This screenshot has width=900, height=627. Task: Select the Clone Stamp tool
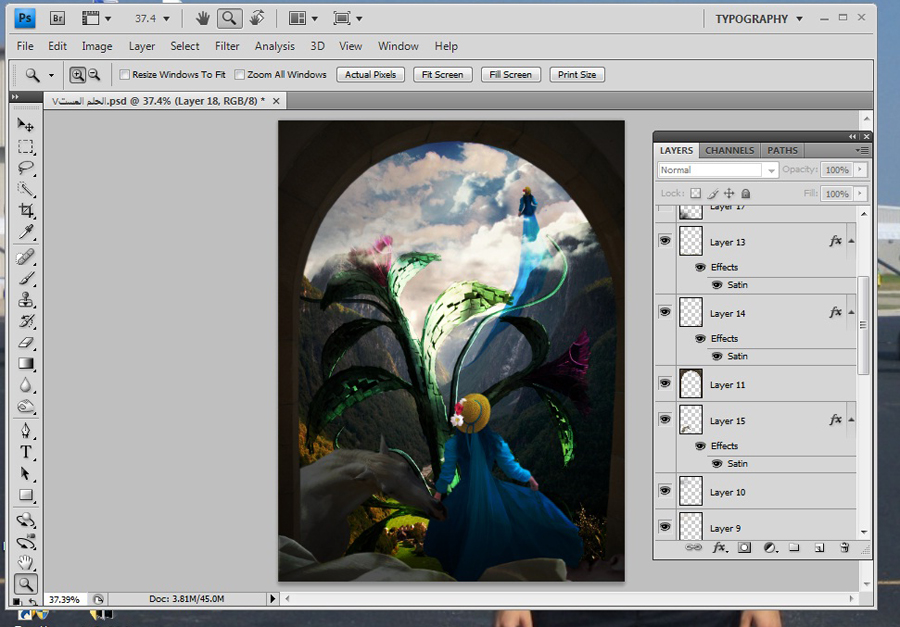(25, 300)
